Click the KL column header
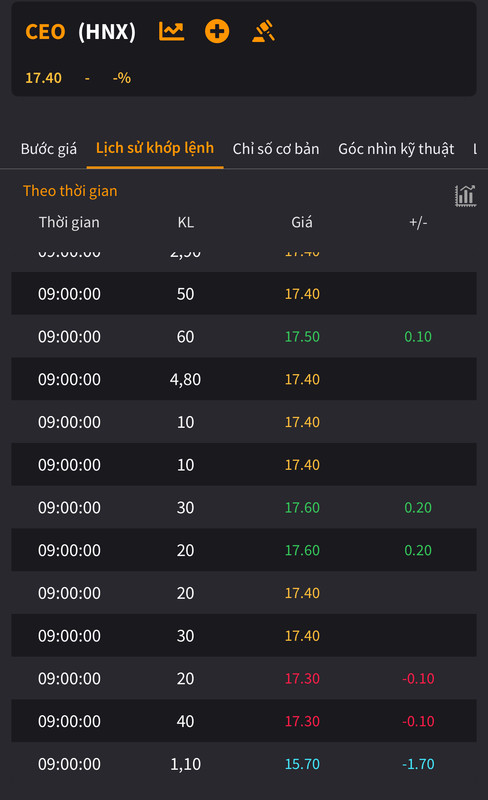488x800 pixels. pos(186,222)
